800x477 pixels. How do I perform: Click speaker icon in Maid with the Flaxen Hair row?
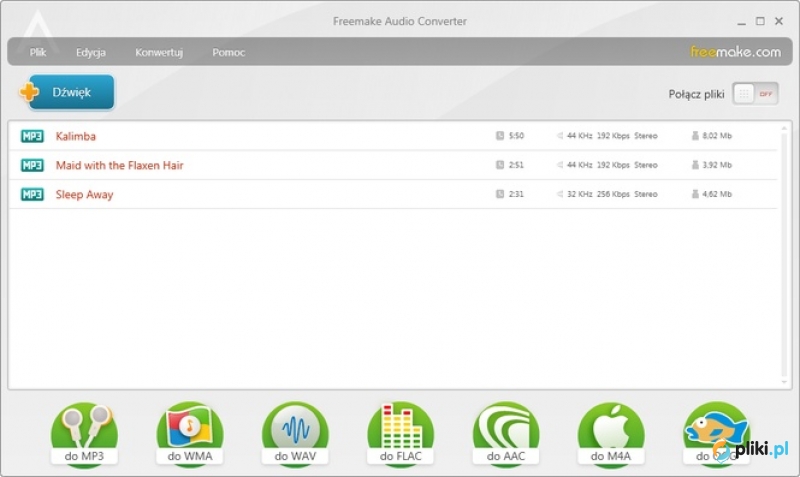point(560,165)
